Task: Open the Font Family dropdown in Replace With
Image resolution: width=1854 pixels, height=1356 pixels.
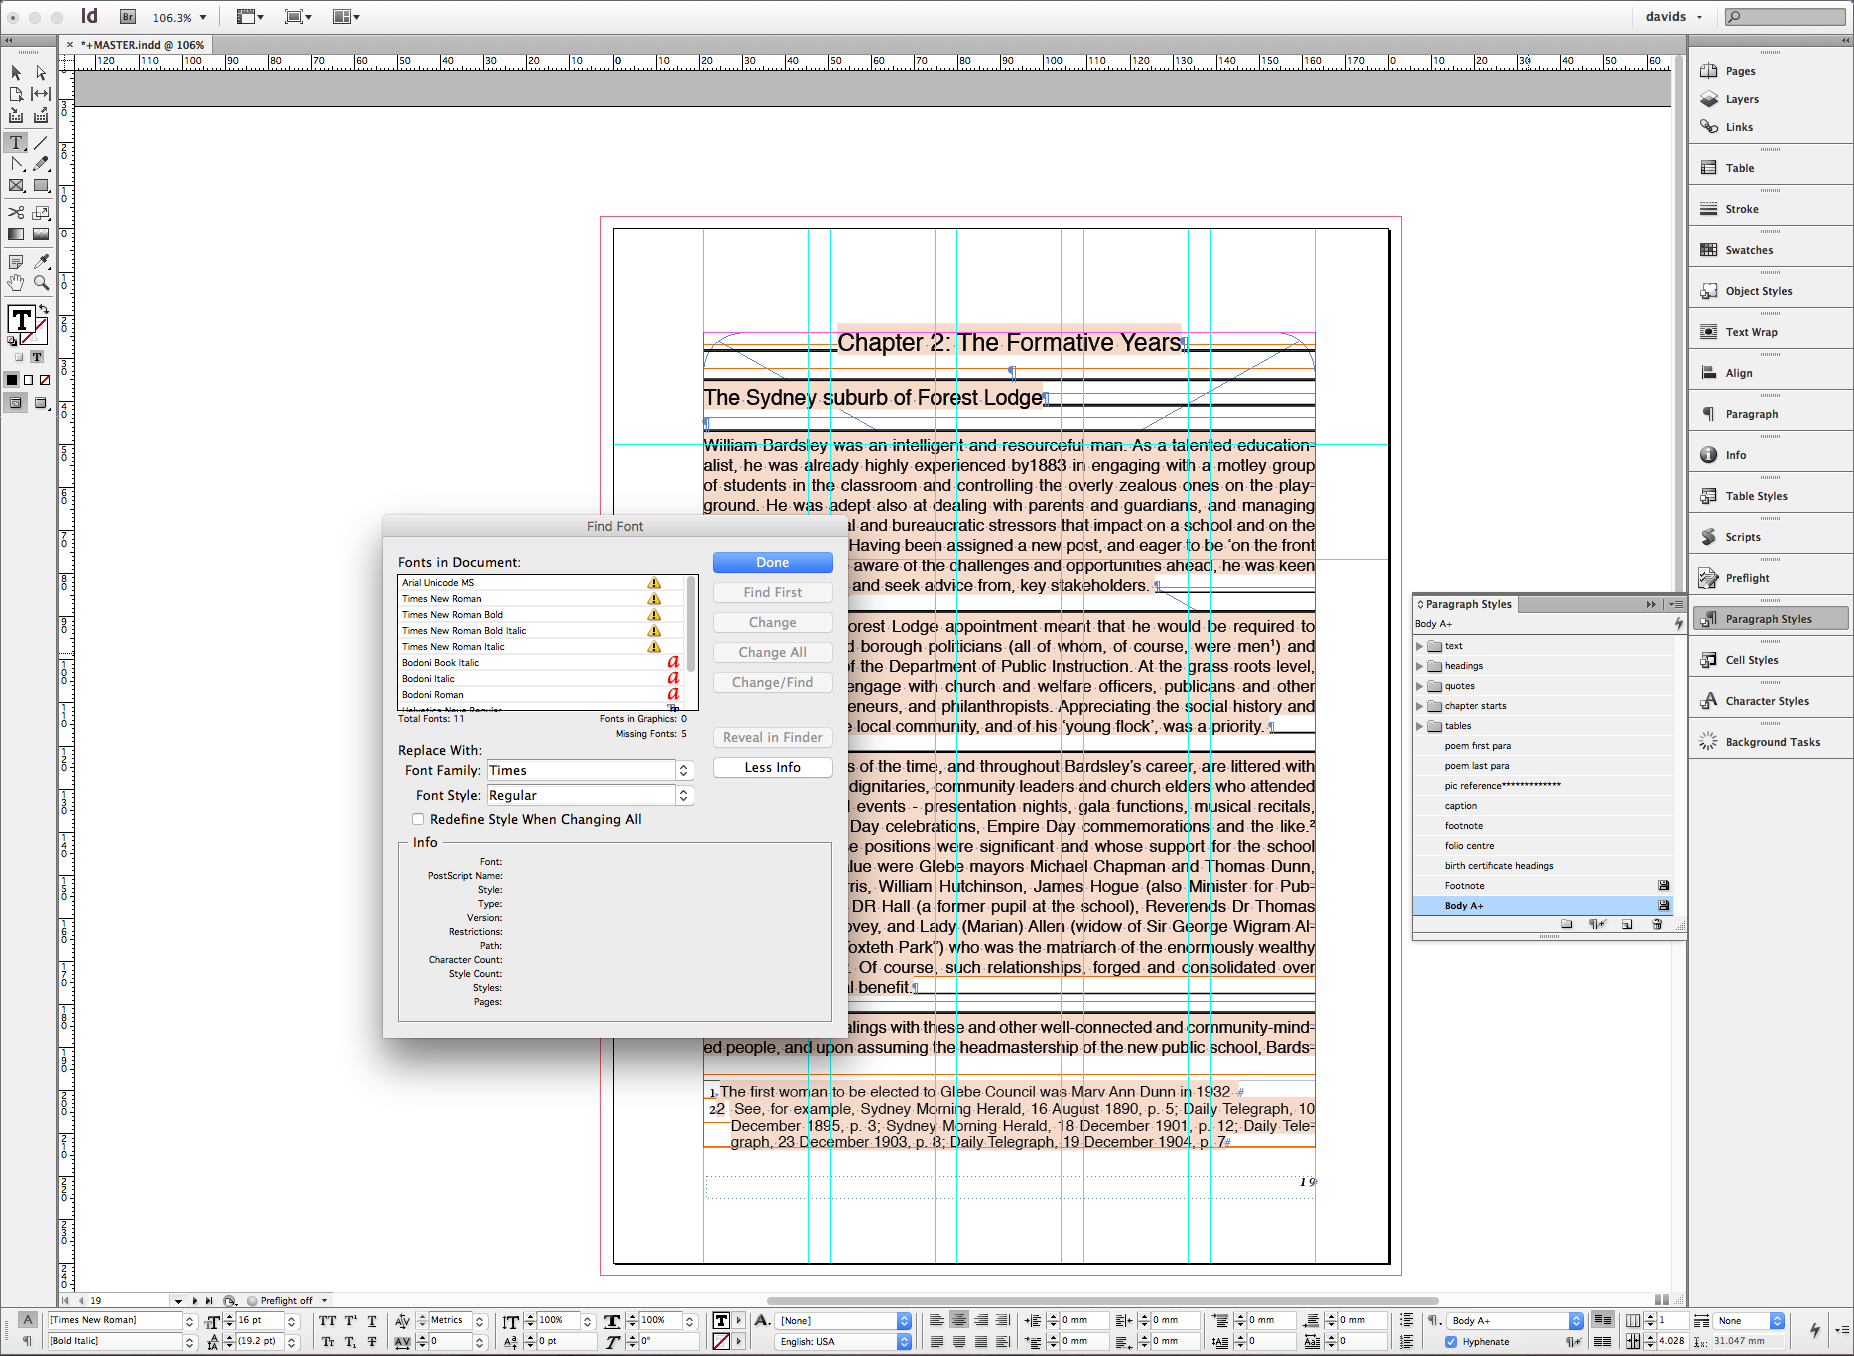Action: pos(684,770)
